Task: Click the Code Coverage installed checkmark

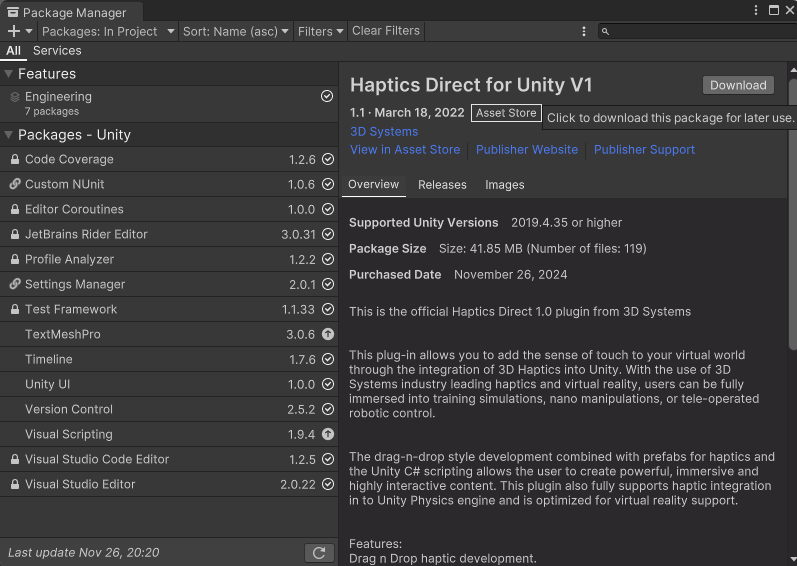Action: click(328, 160)
